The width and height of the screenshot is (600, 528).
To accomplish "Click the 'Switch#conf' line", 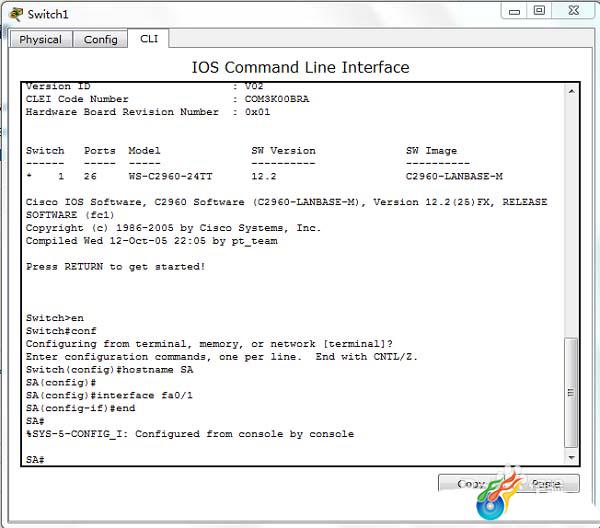I will click(61, 331).
